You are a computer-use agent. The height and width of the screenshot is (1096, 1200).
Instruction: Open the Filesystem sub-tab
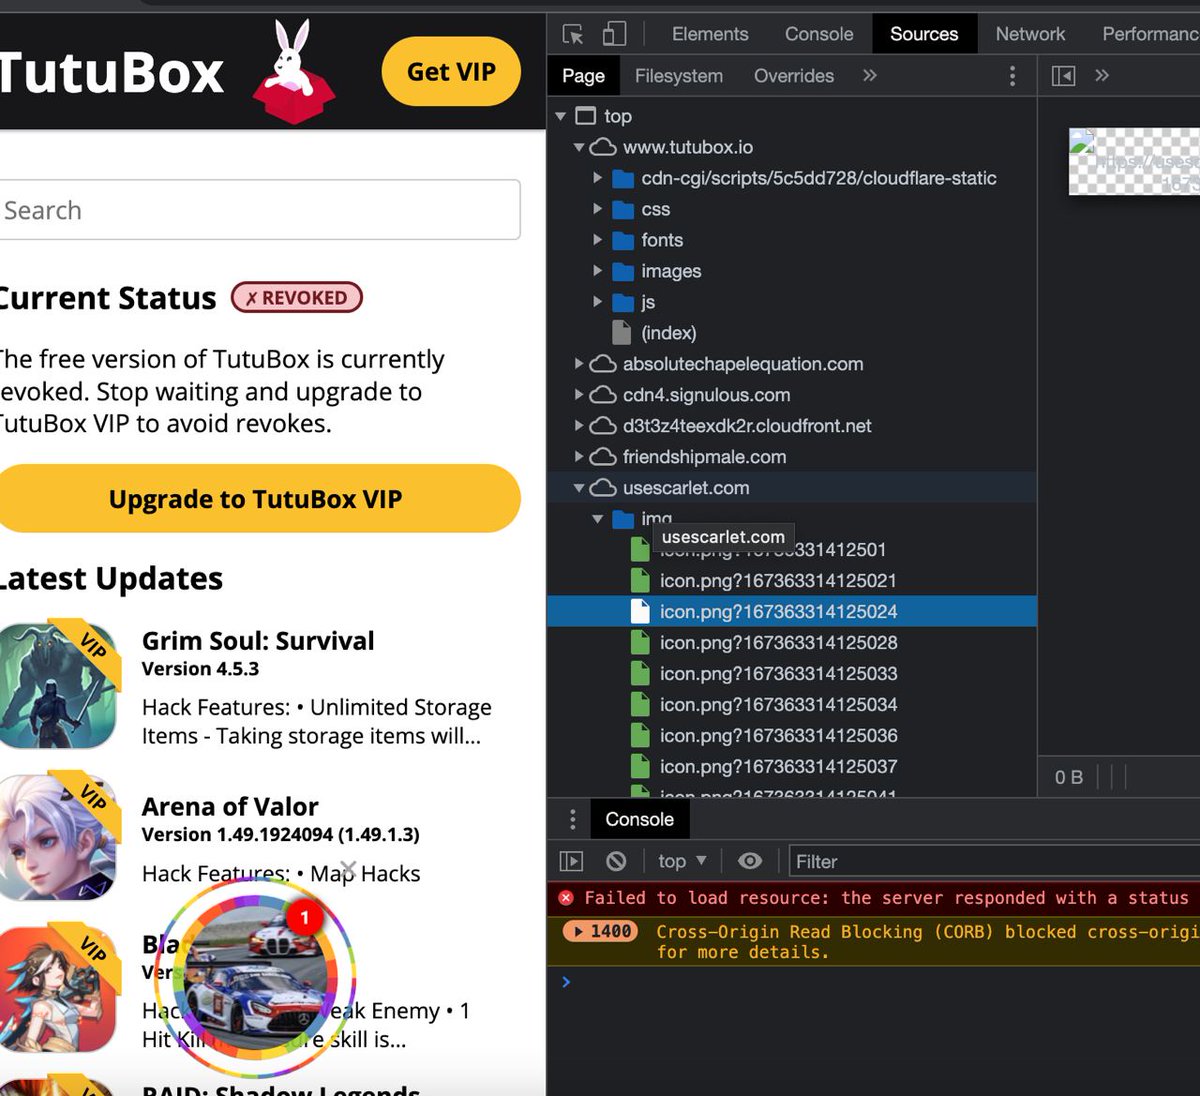[x=678, y=76]
